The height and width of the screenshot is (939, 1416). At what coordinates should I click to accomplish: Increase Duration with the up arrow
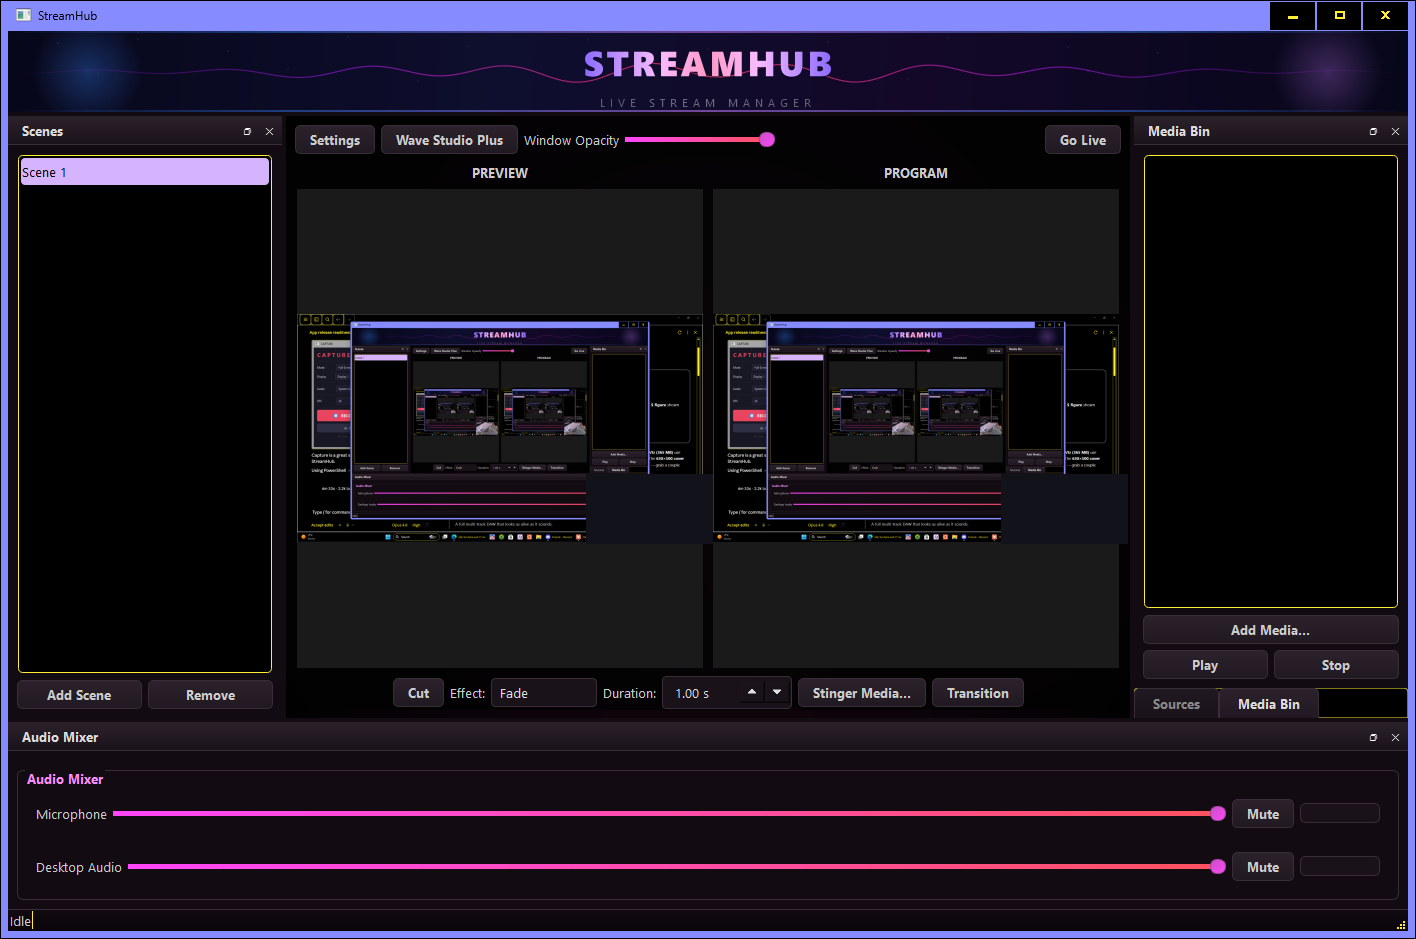pos(752,692)
